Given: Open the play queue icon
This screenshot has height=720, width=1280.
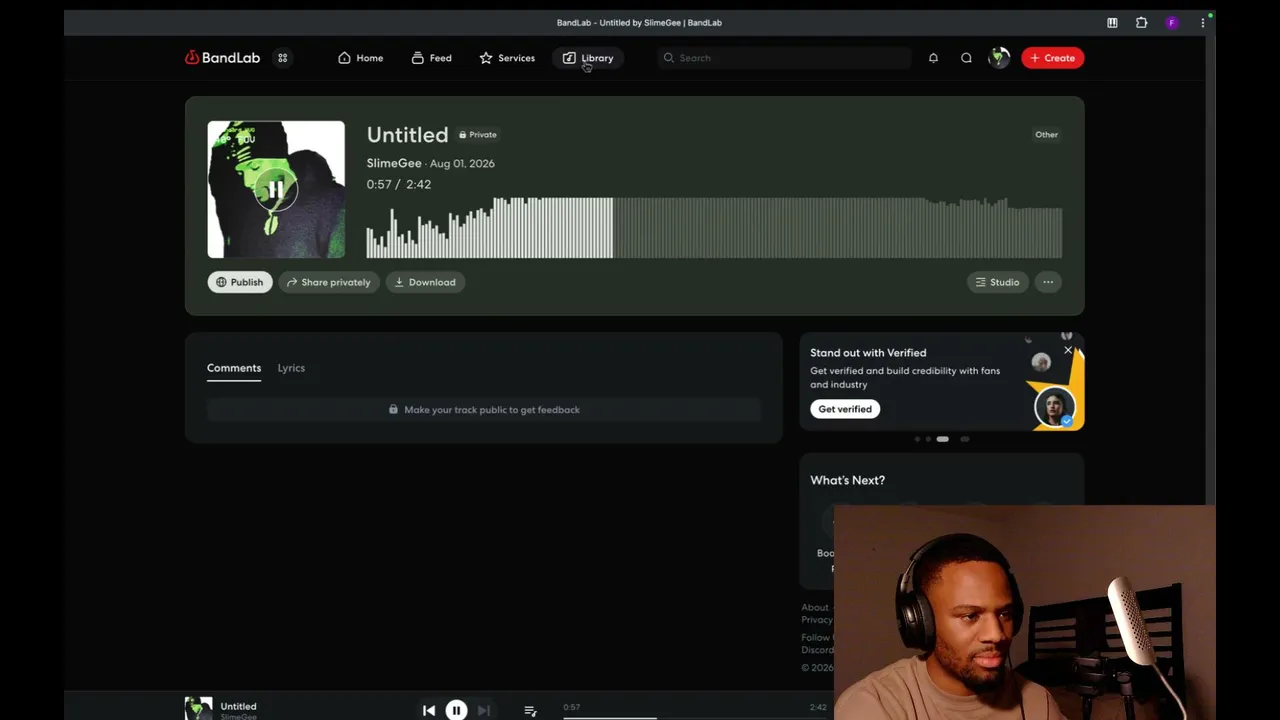Looking at the screenshot, I should click(x=530, y=710).
